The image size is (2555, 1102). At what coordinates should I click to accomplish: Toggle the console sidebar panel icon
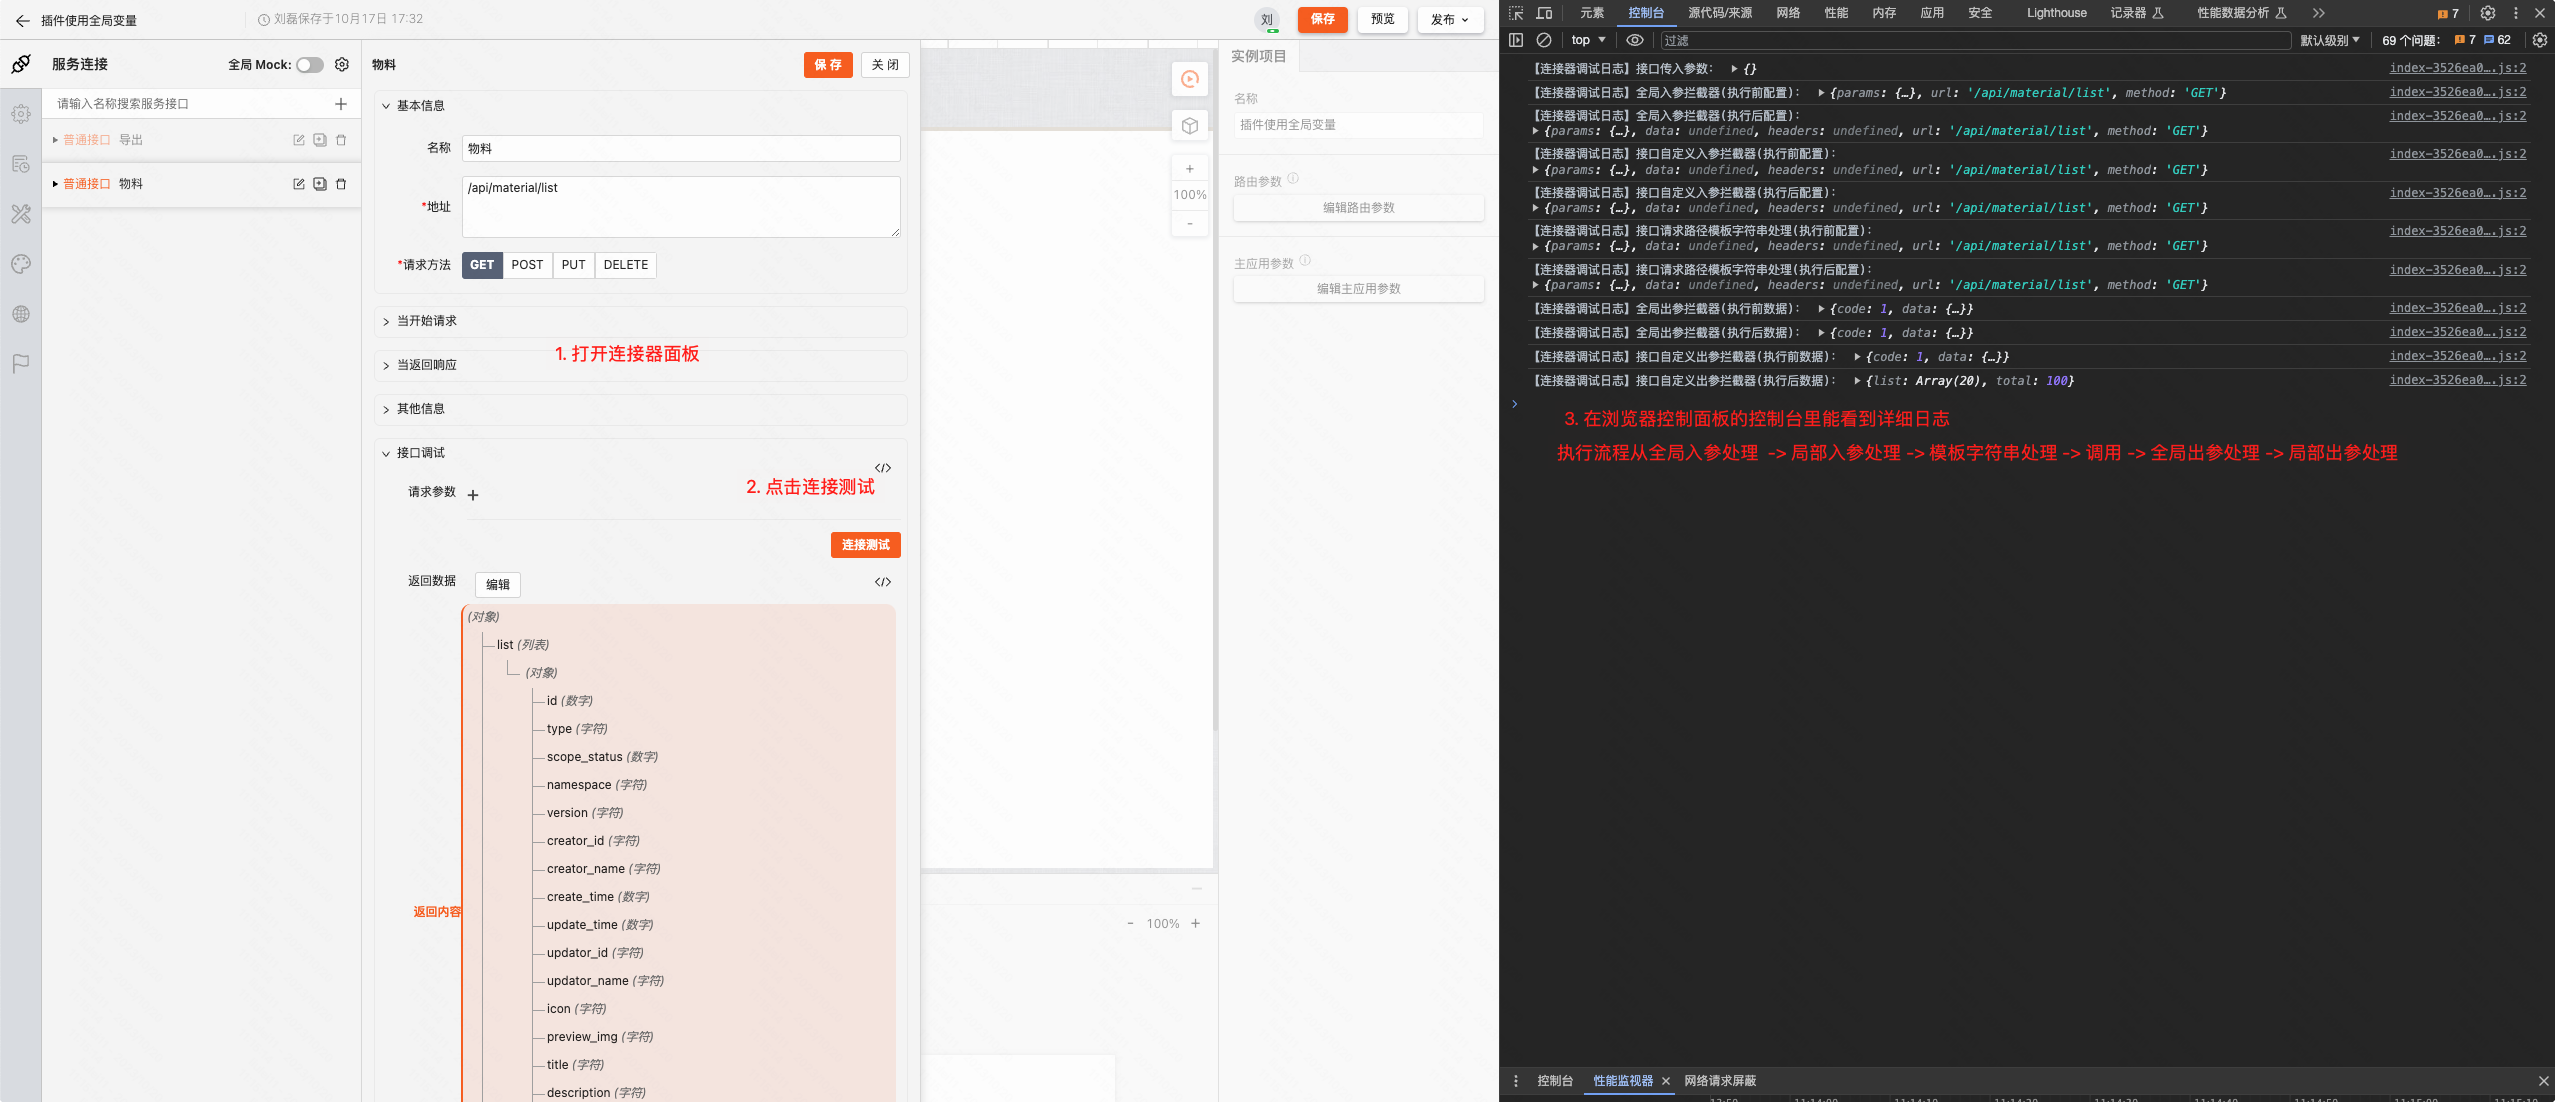coord(1516,40)
